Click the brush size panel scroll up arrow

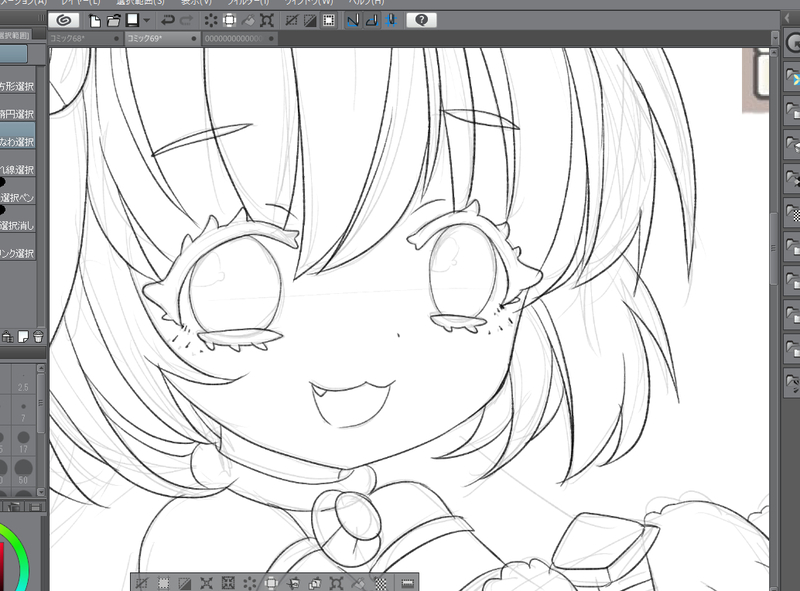pyautogui.click(x=41, y=368)
